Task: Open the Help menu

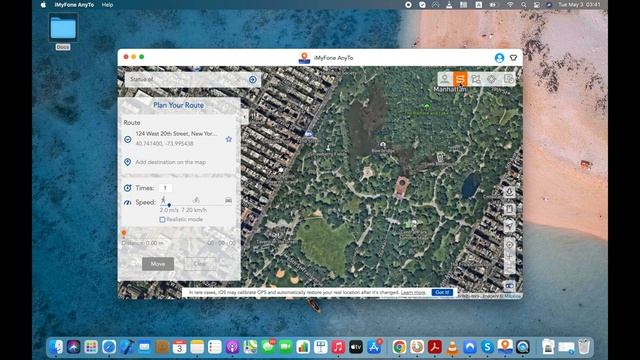Action: click(107, 5)
